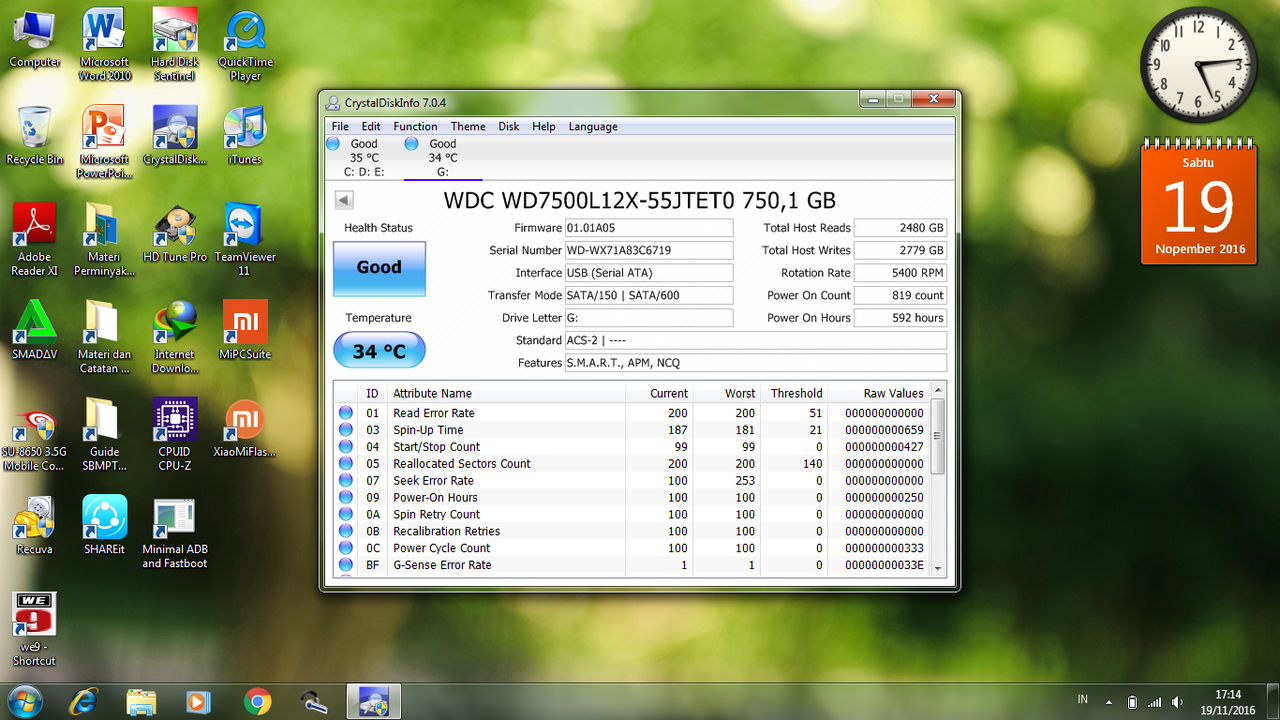Open CrystalDiskInfo desktop shortcut
The height and width of the screenshot is (720, 1280).
coord(175,136)
